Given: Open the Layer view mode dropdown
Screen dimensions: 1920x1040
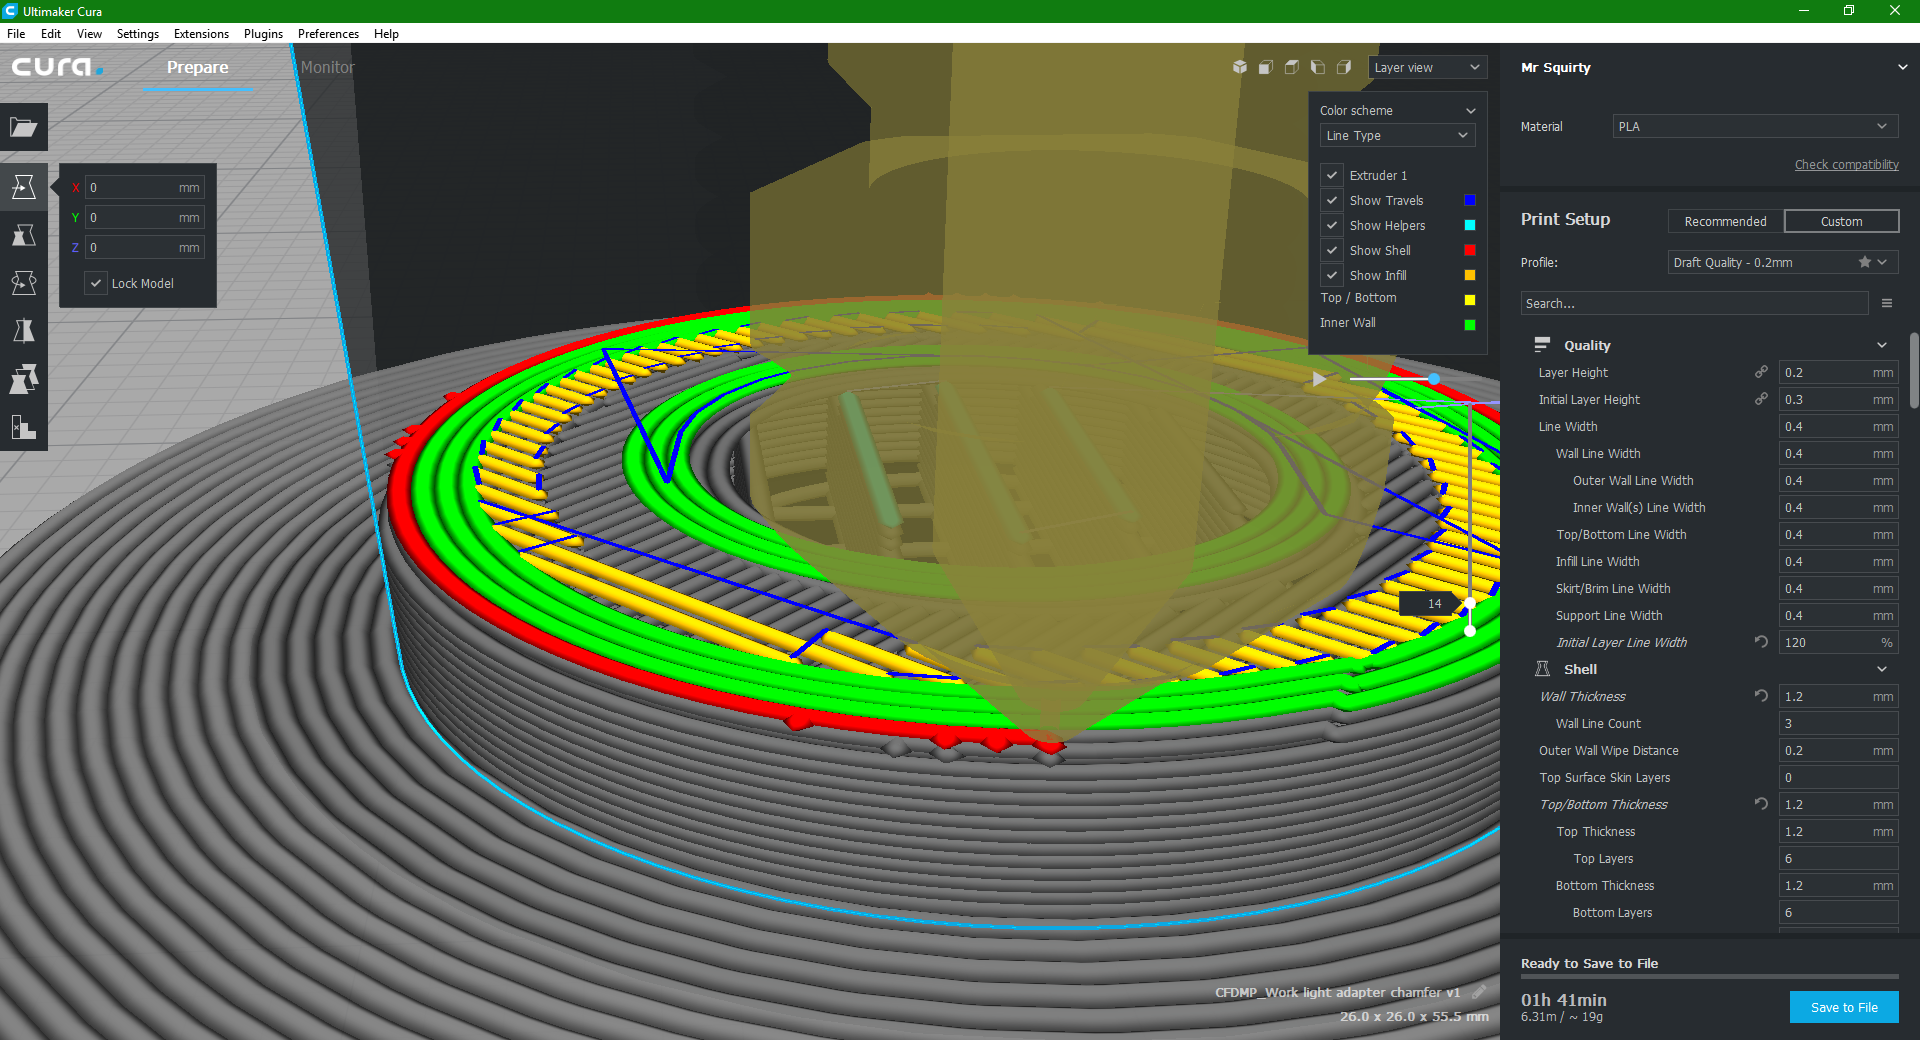Looking at the screenshot, I should coord(1427,67).
